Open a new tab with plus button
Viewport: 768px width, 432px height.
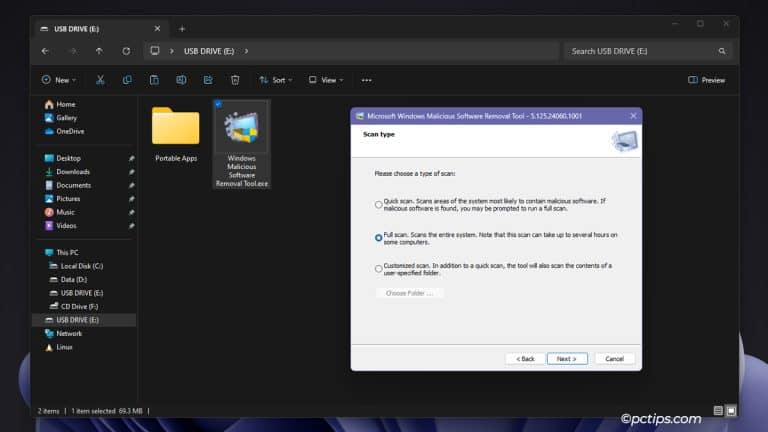pos(182,29)
